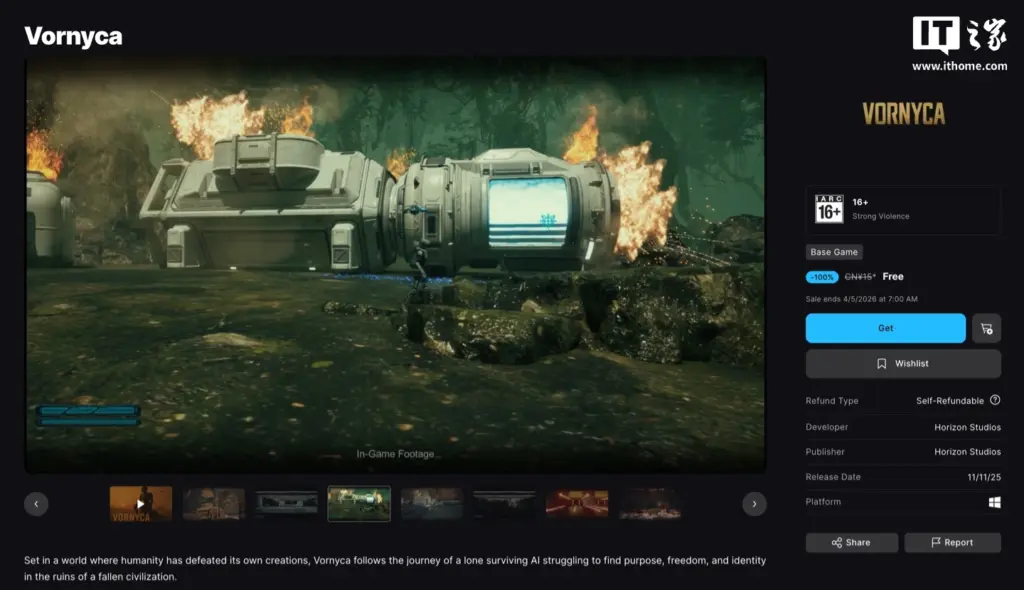1024x590 pixels.
Task: Open the Self-Refundable help tooltip
Action: pyautogui.click(x=995, y=400)
